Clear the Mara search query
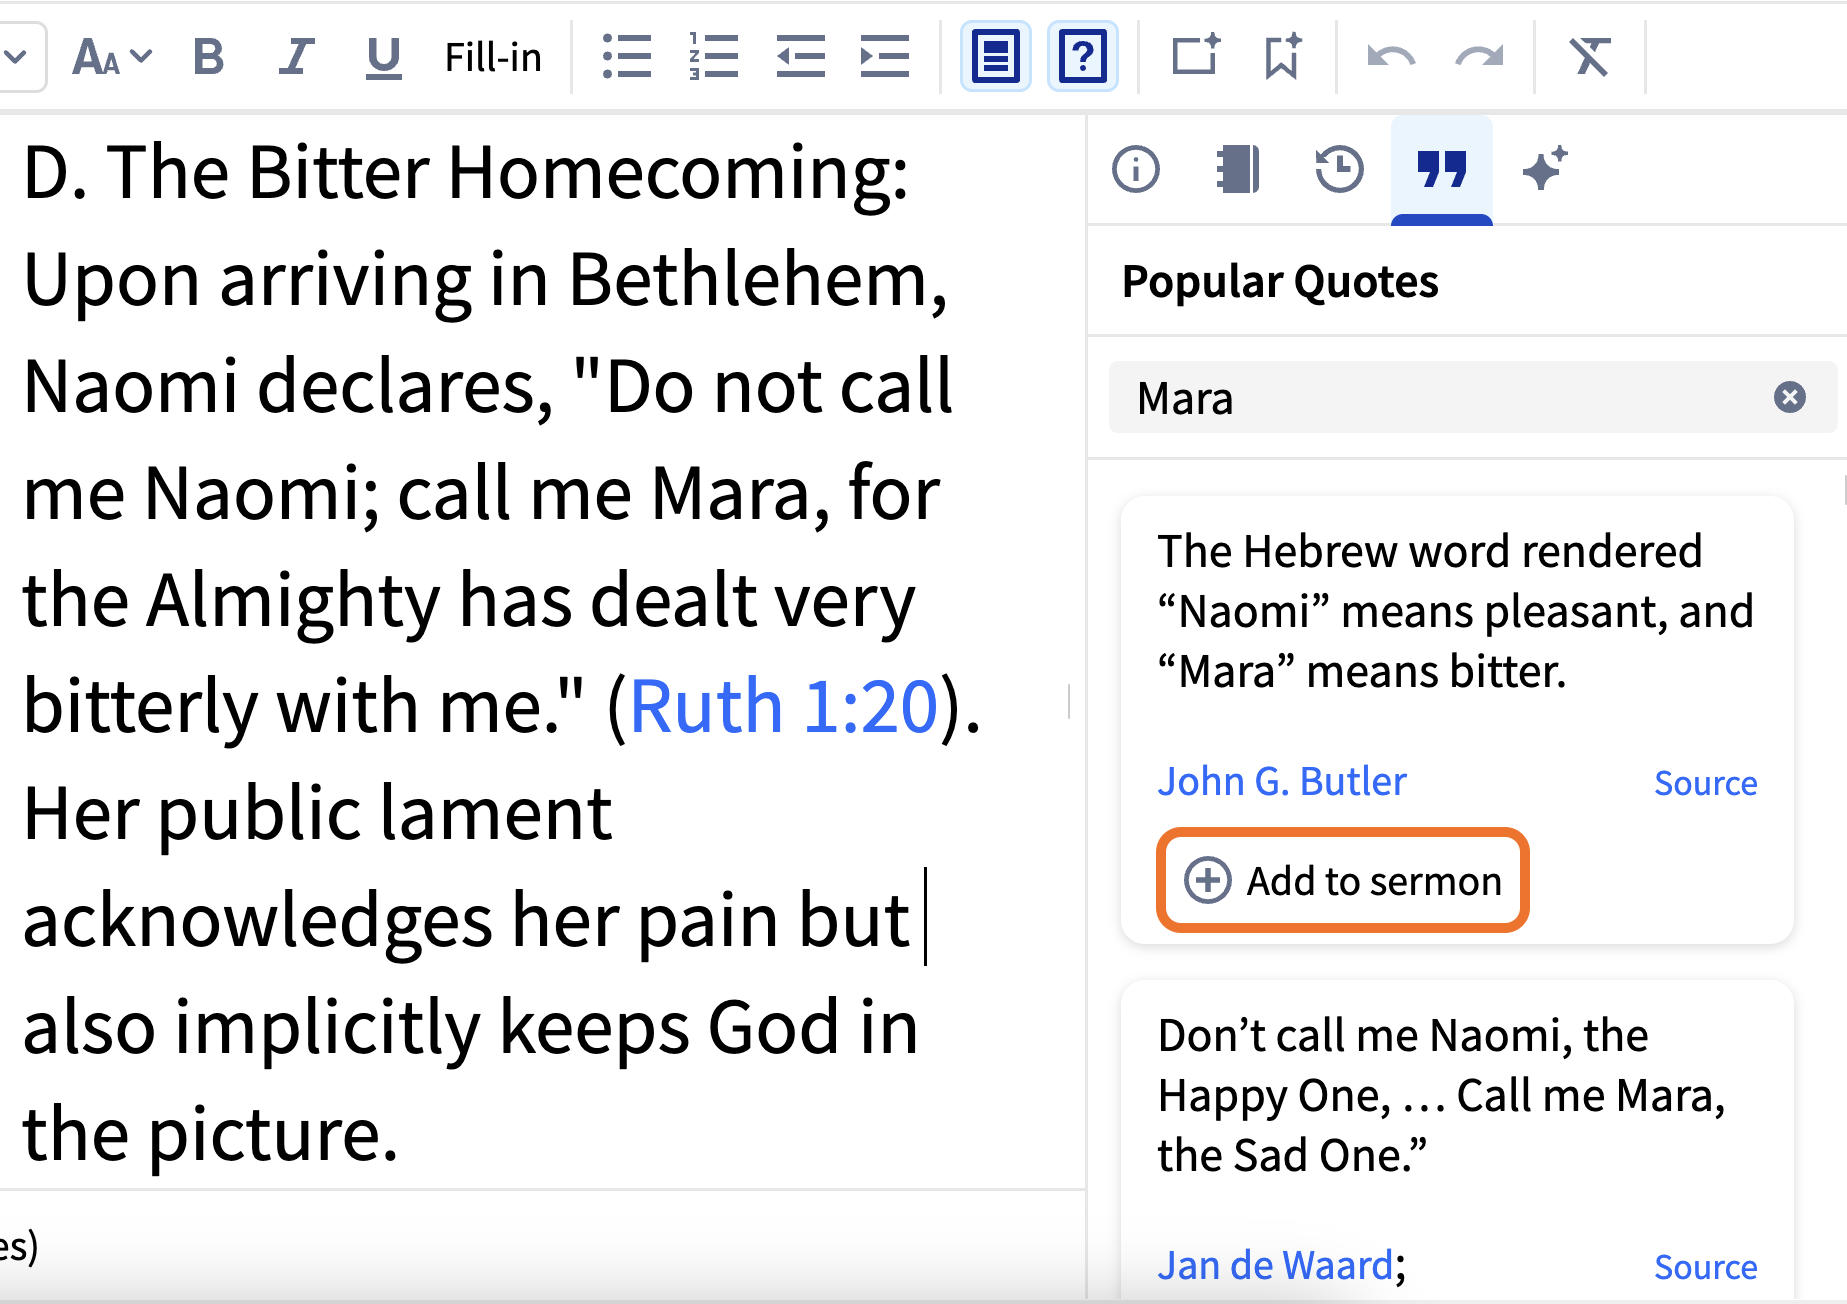The image size is (1847, 1304). click(1789, 398)
